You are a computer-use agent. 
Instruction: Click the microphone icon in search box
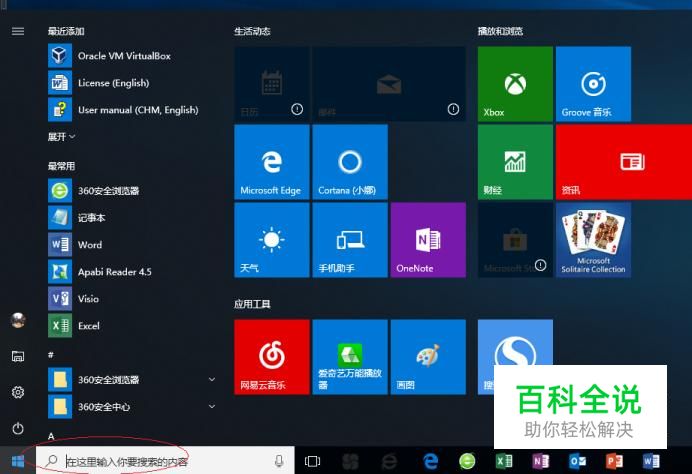coord(279,462)
